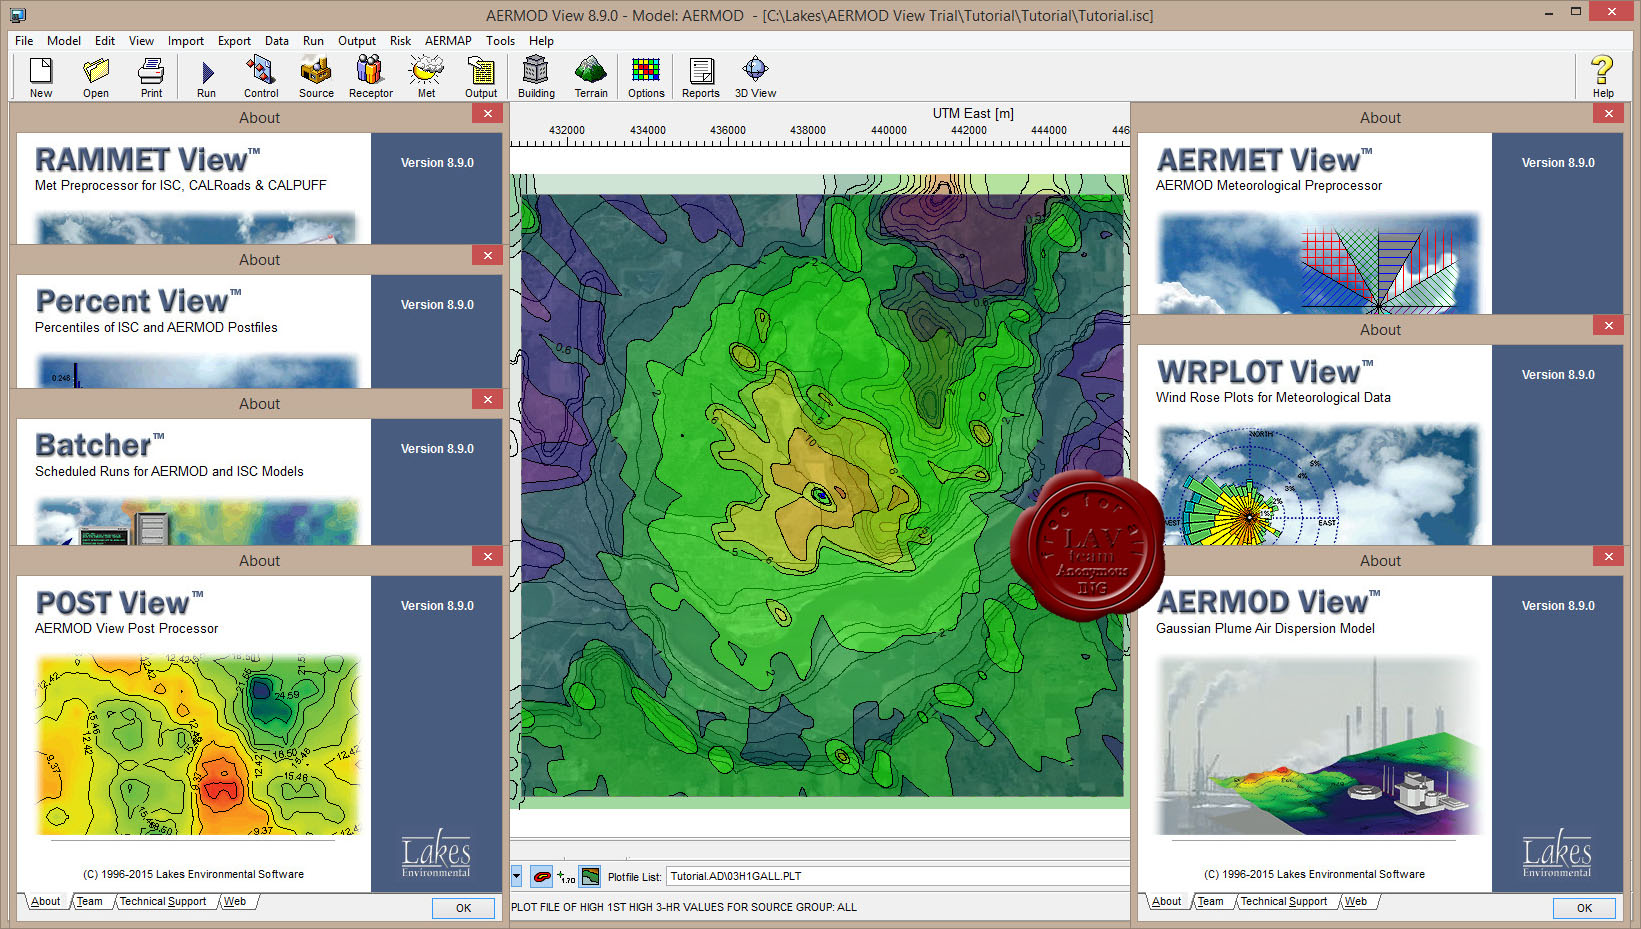Close the WRPLOT View About dialog
The image size is (1641, 929).
pos(1608,326)
